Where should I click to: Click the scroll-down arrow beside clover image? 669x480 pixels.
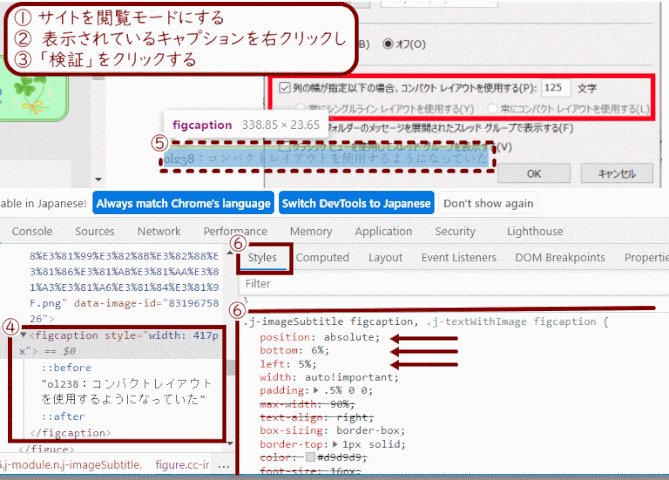[99, 179]
